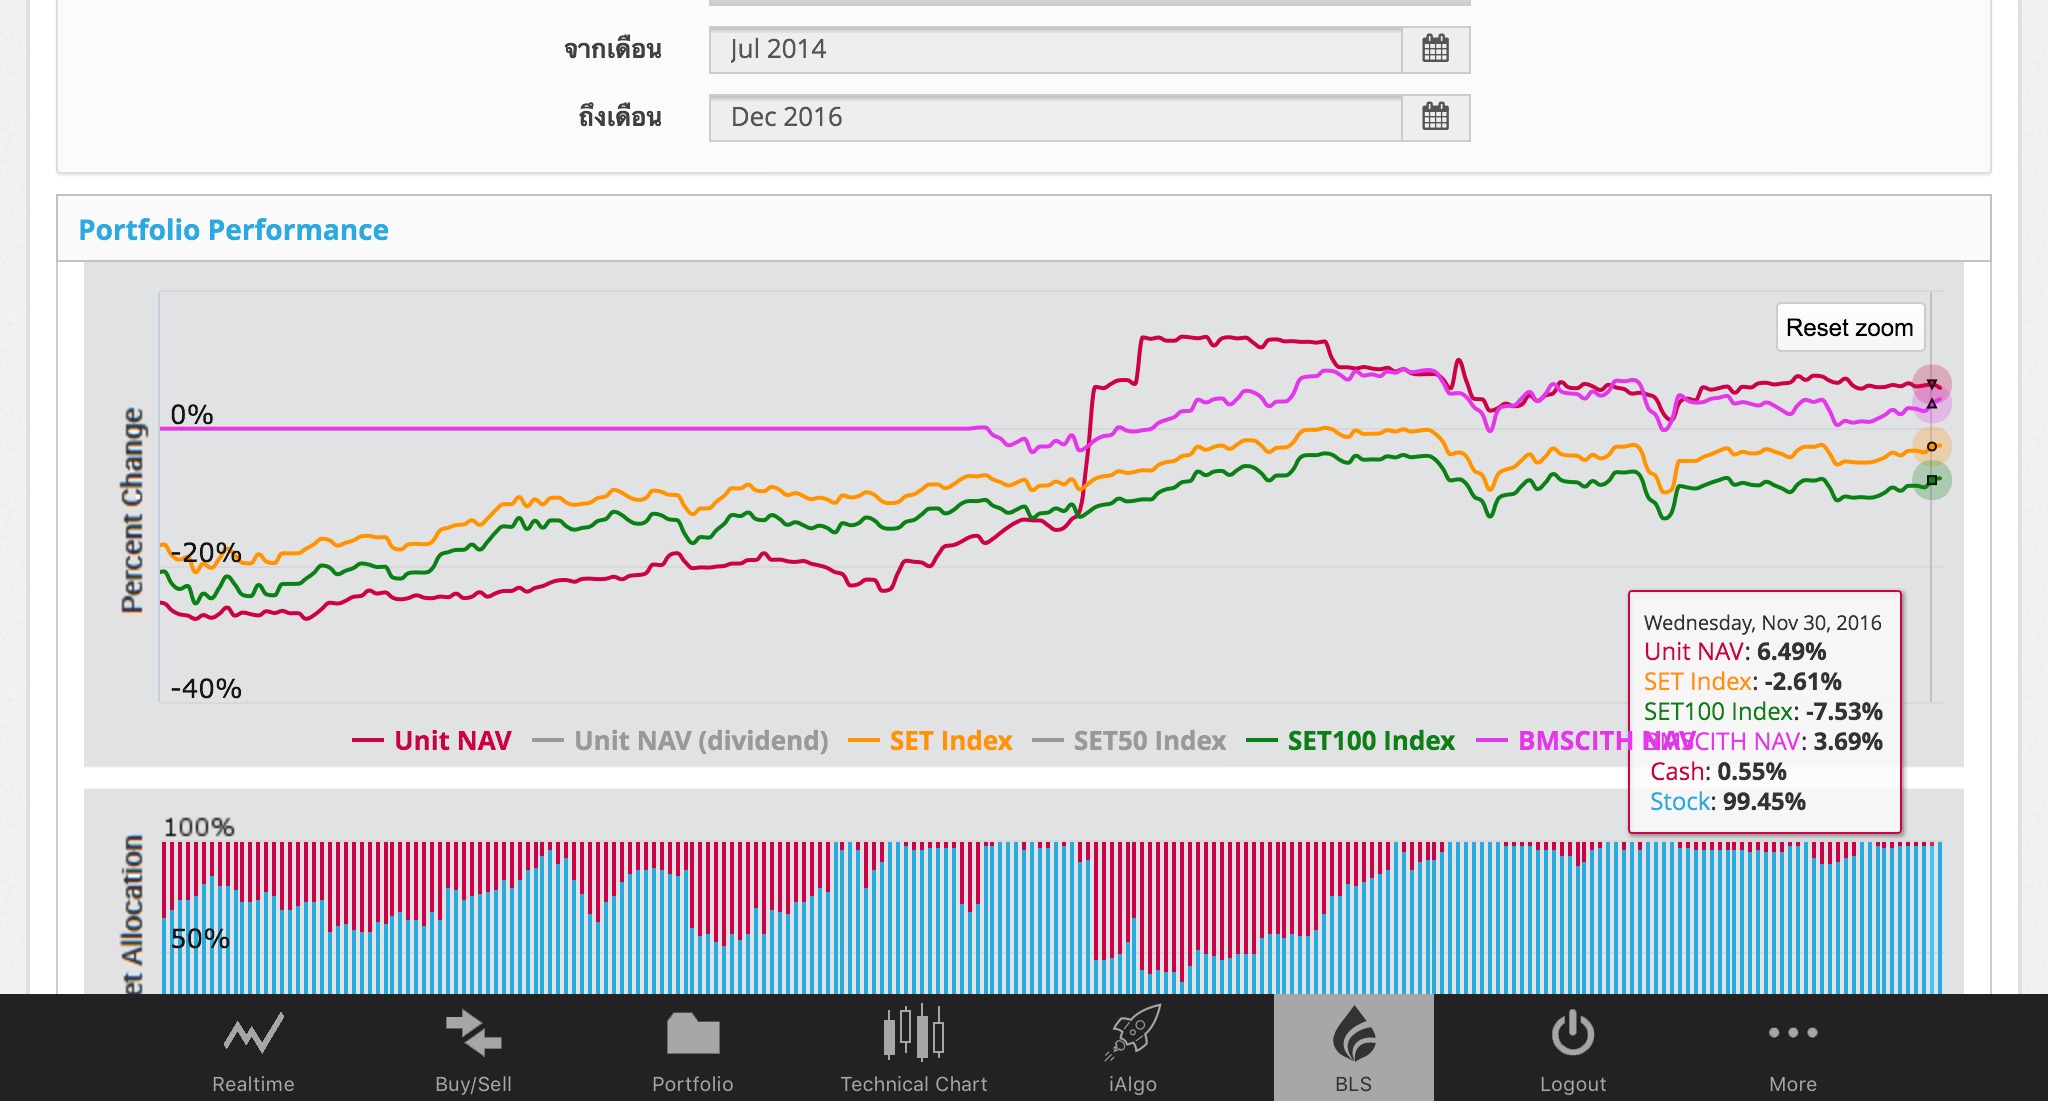Click the Wednesday, Nov 30, 2016 tooltip date
The width and height of the screenshot is (2048, 1101).
1762,623
